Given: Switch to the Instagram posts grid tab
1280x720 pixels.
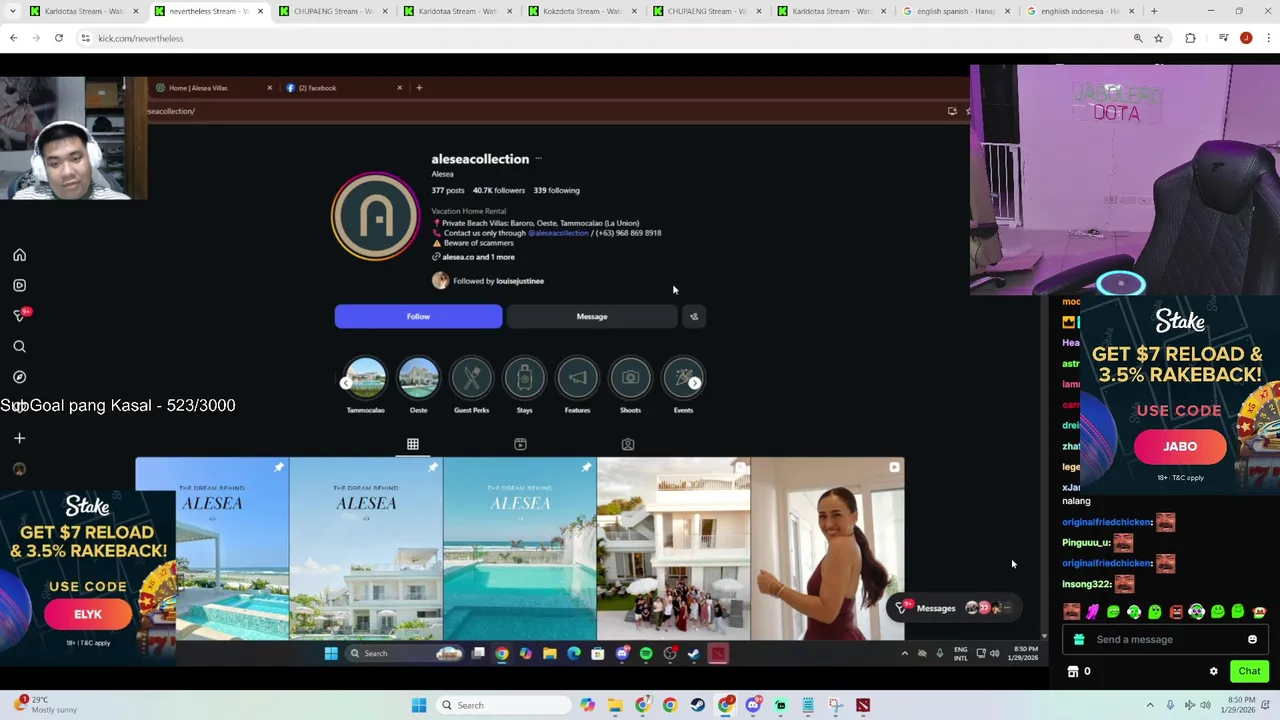Looking at the screenshot, I should click(413, 444).
